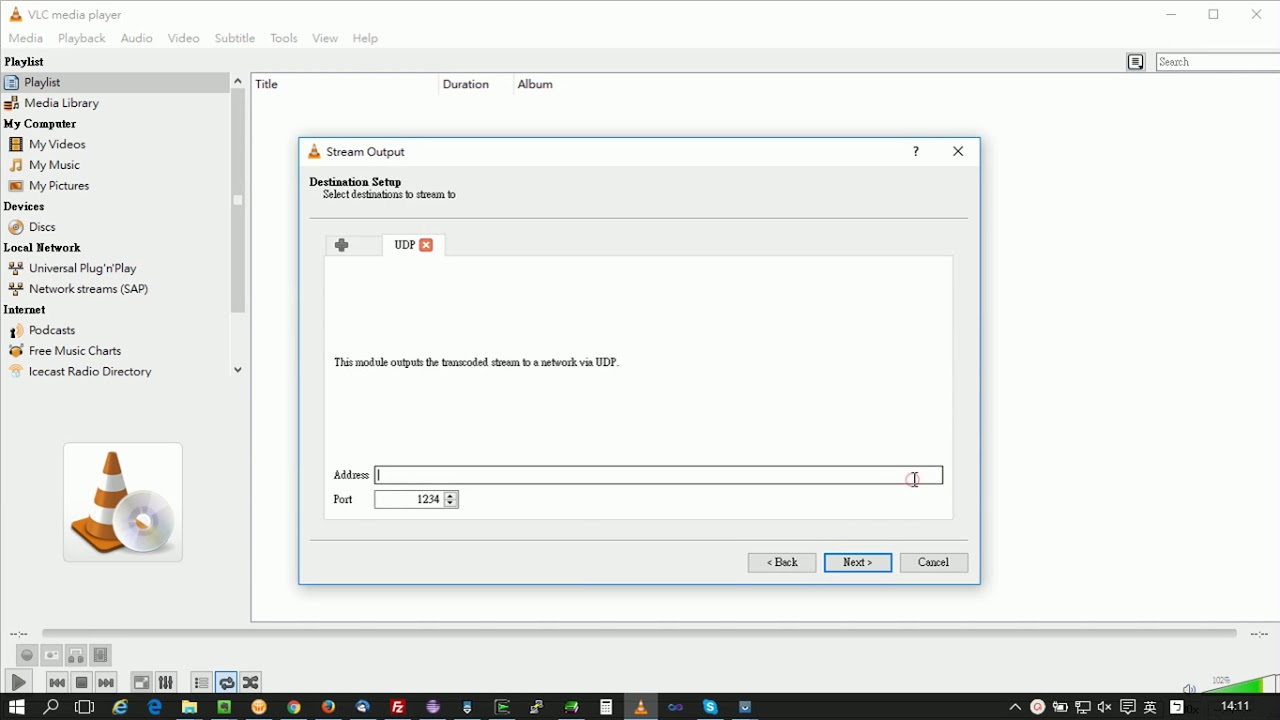Click the frame-by-frame button

click(x=100, y=655)
